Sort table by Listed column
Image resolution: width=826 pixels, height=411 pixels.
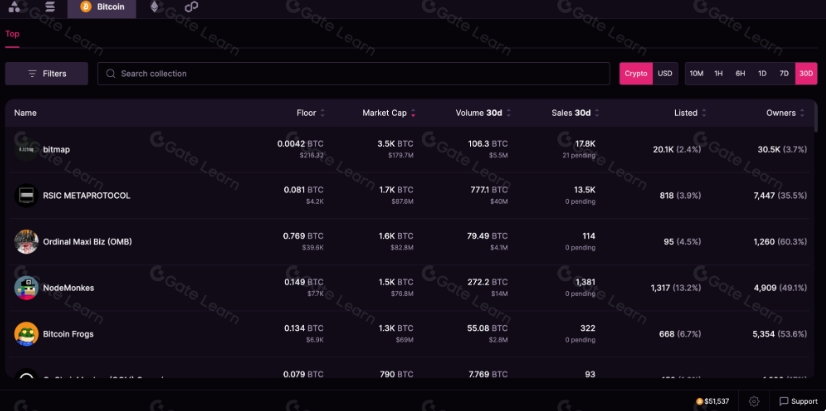coord(690,113)
